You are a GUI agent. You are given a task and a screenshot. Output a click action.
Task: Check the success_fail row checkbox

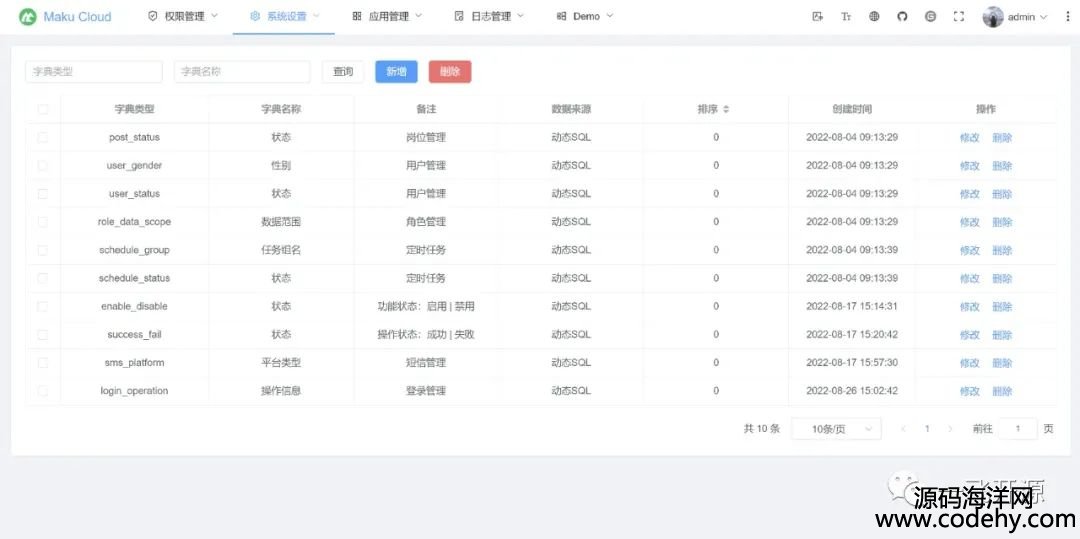pos(43,335)
